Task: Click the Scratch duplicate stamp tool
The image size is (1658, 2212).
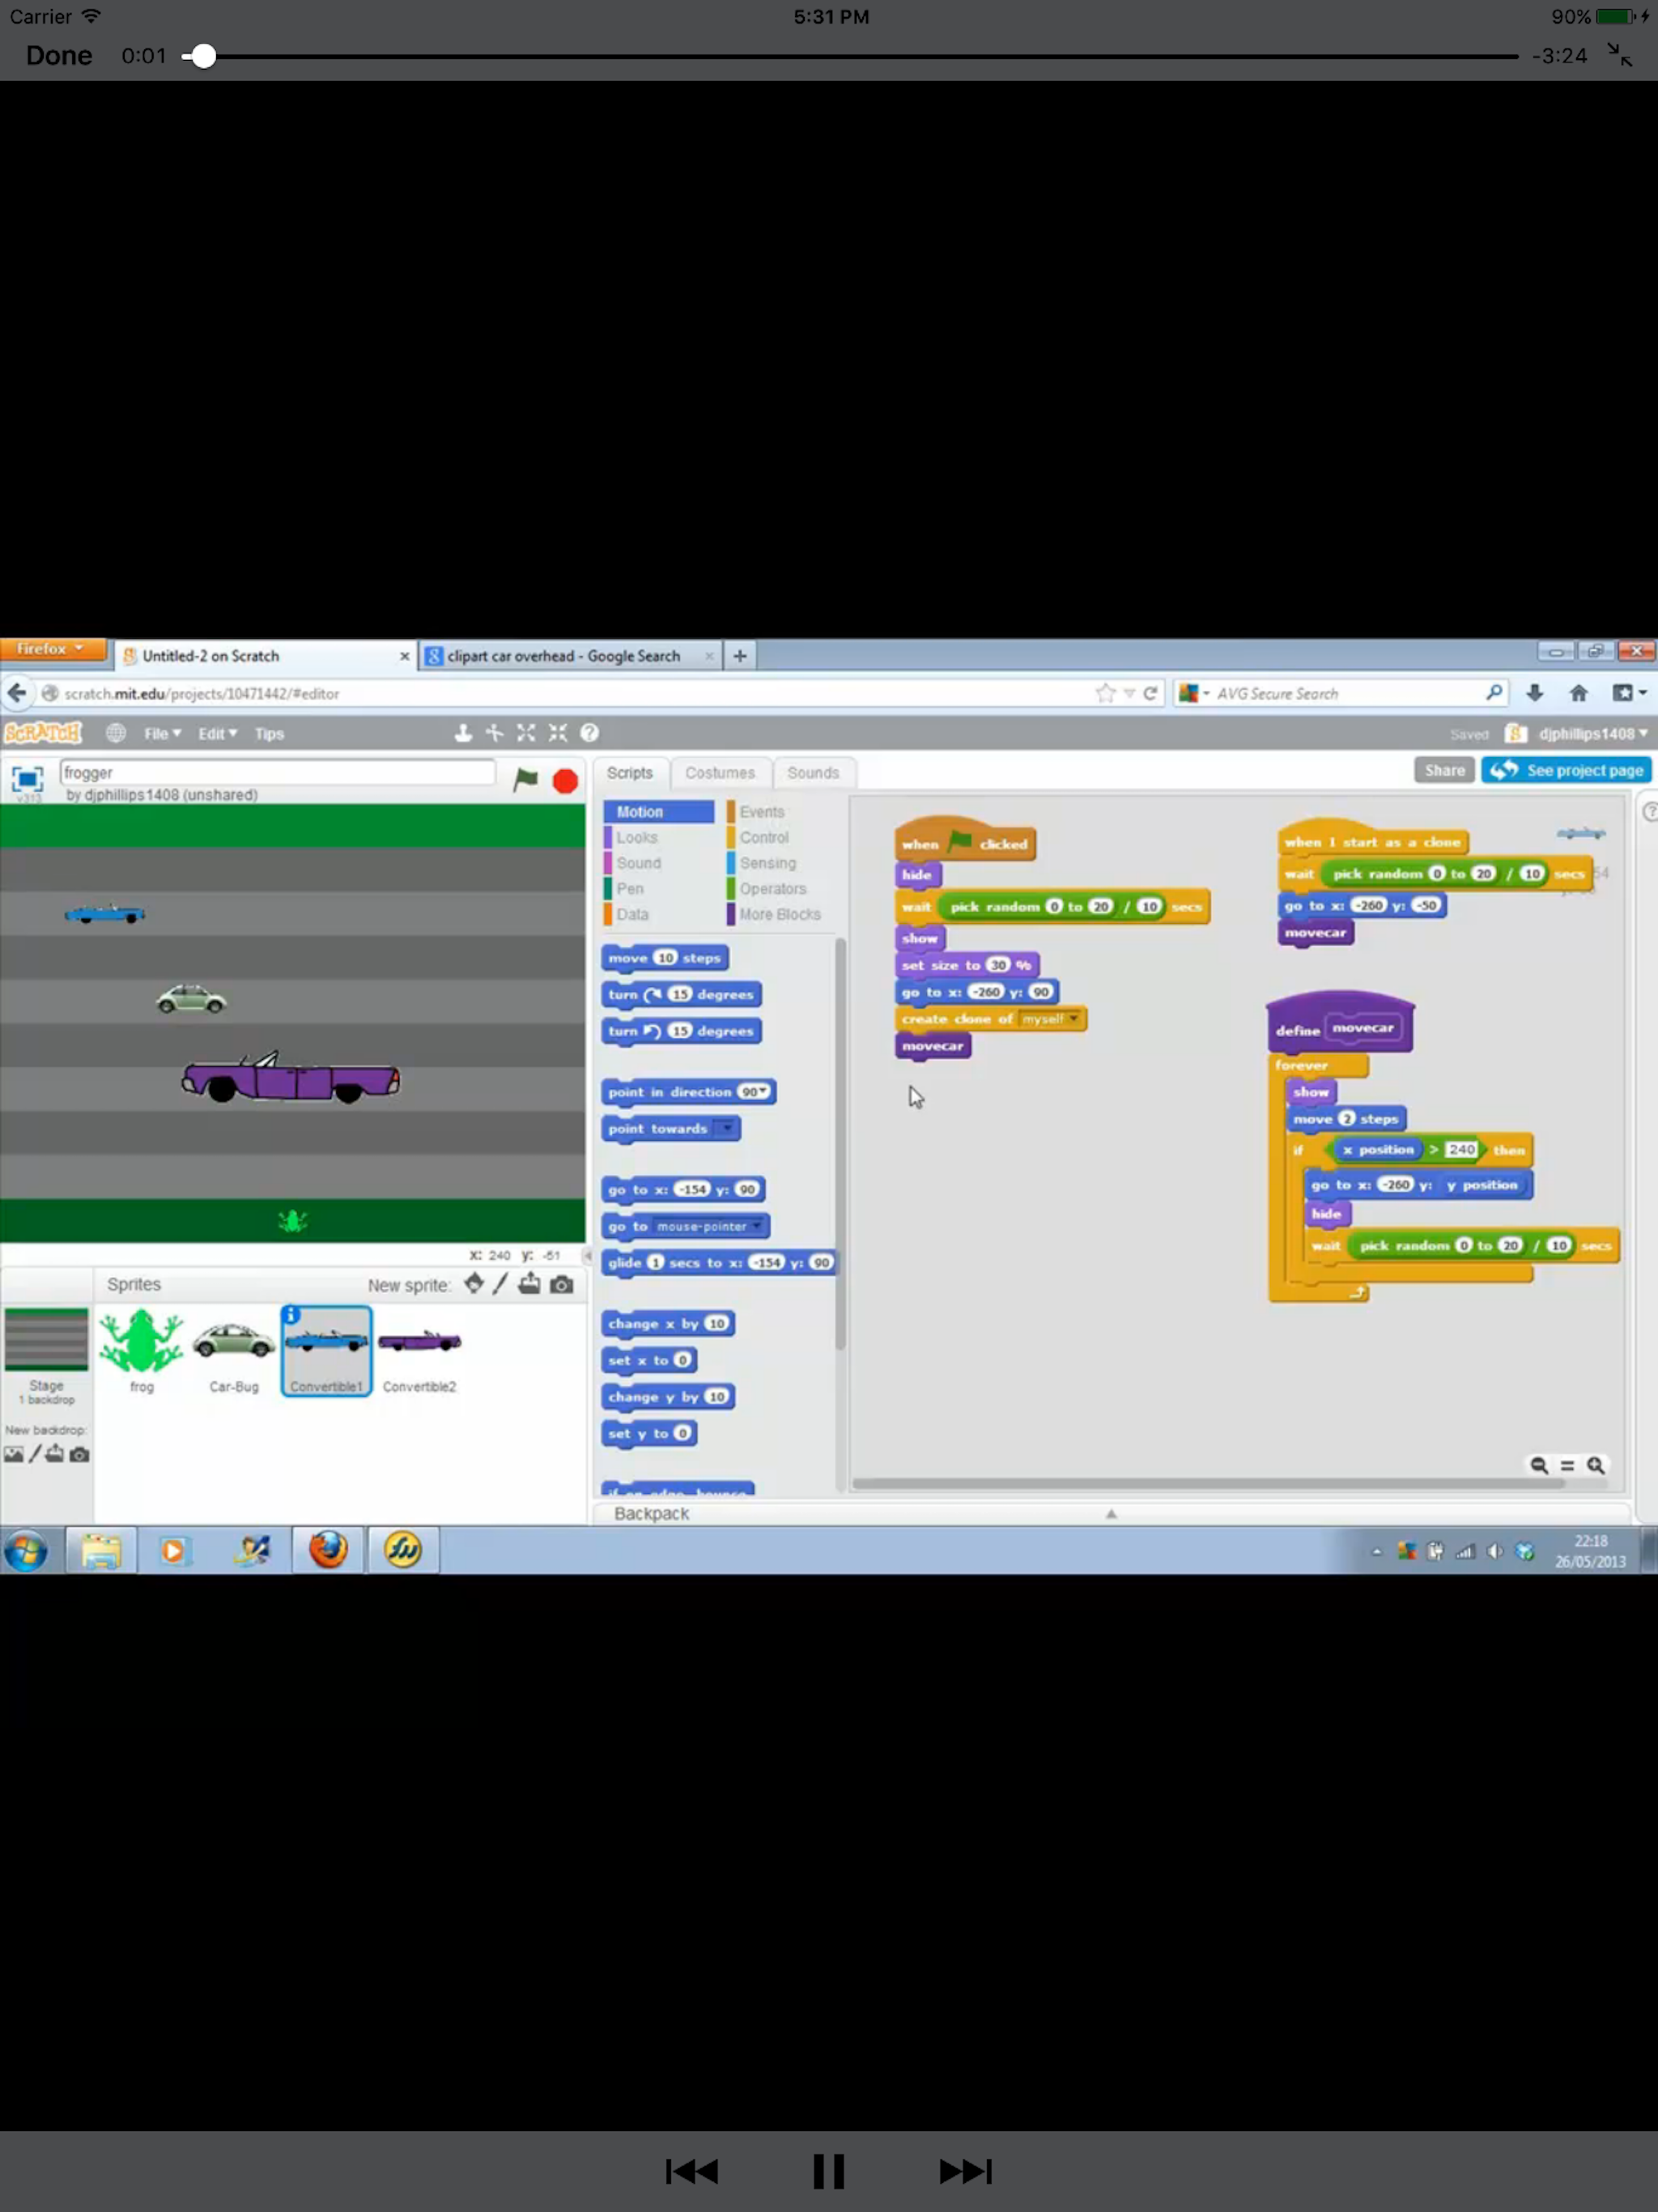Action: [463, 733]
